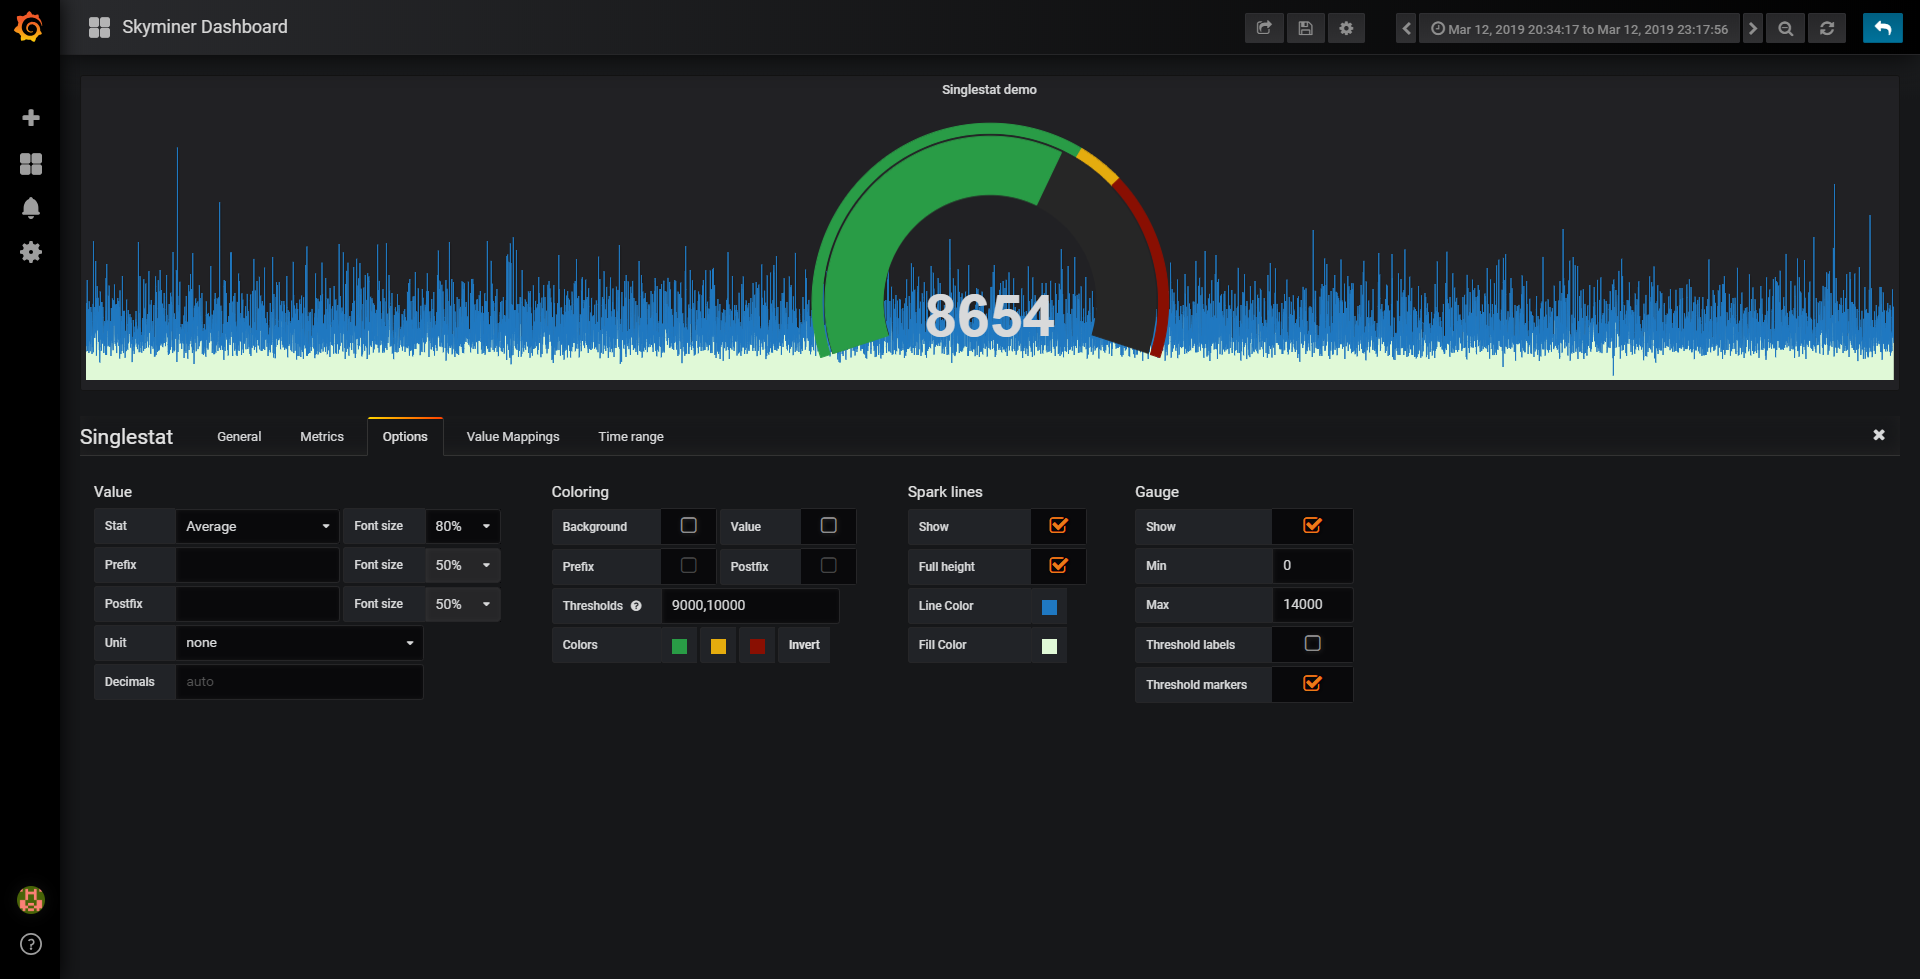Open the Help question mark icon
This screenshot has width=1920, height=979.
tap(31, 944)
